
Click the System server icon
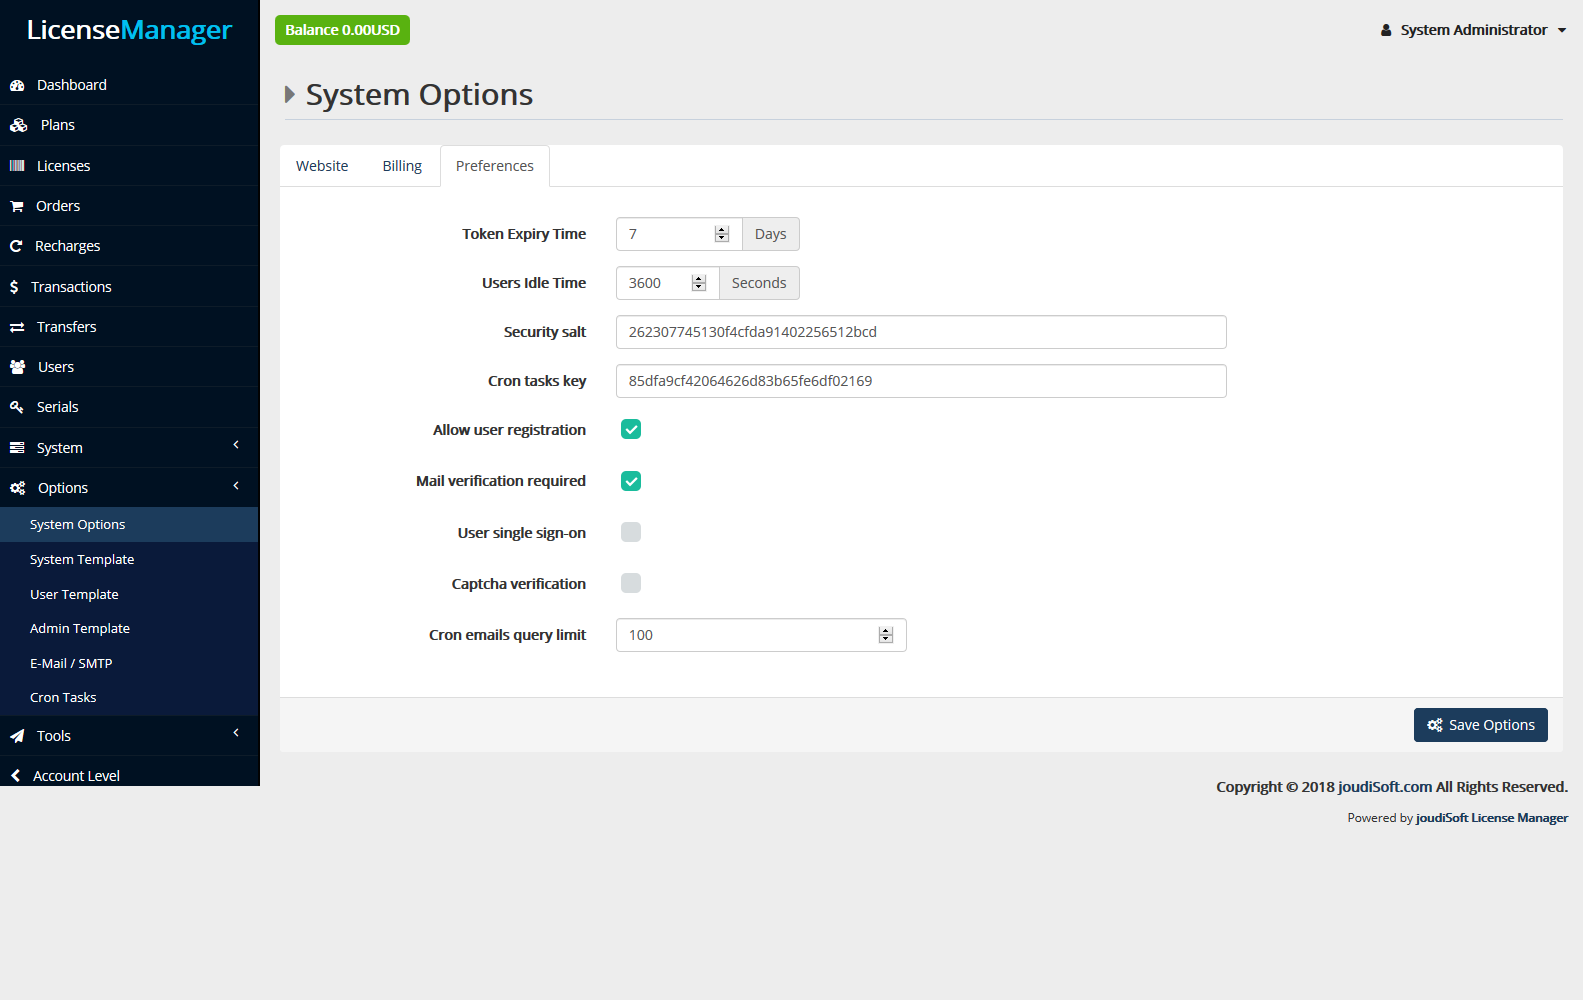click(x=17, y=448)
